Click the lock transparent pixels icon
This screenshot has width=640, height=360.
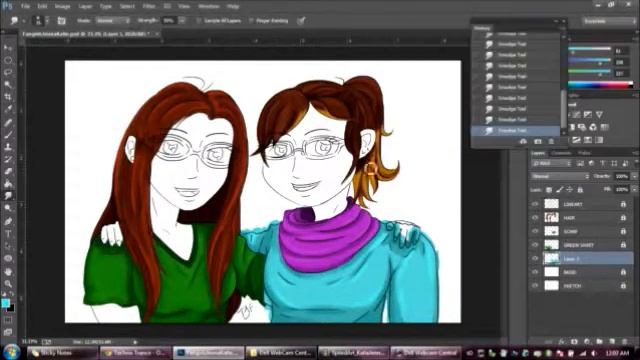(x=549, y=190)
